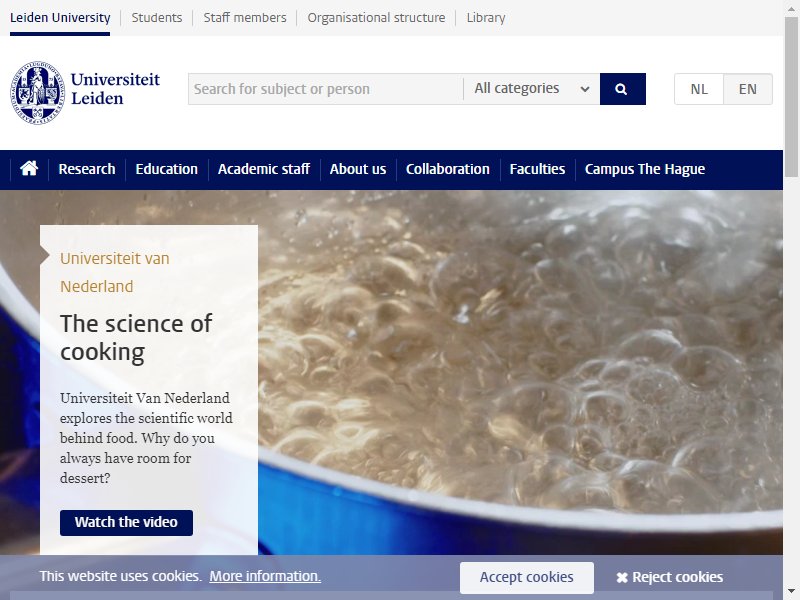Open the Collaboration menu
The height and width of the screenshot is (600, 800).
click(x=447, y=169)
